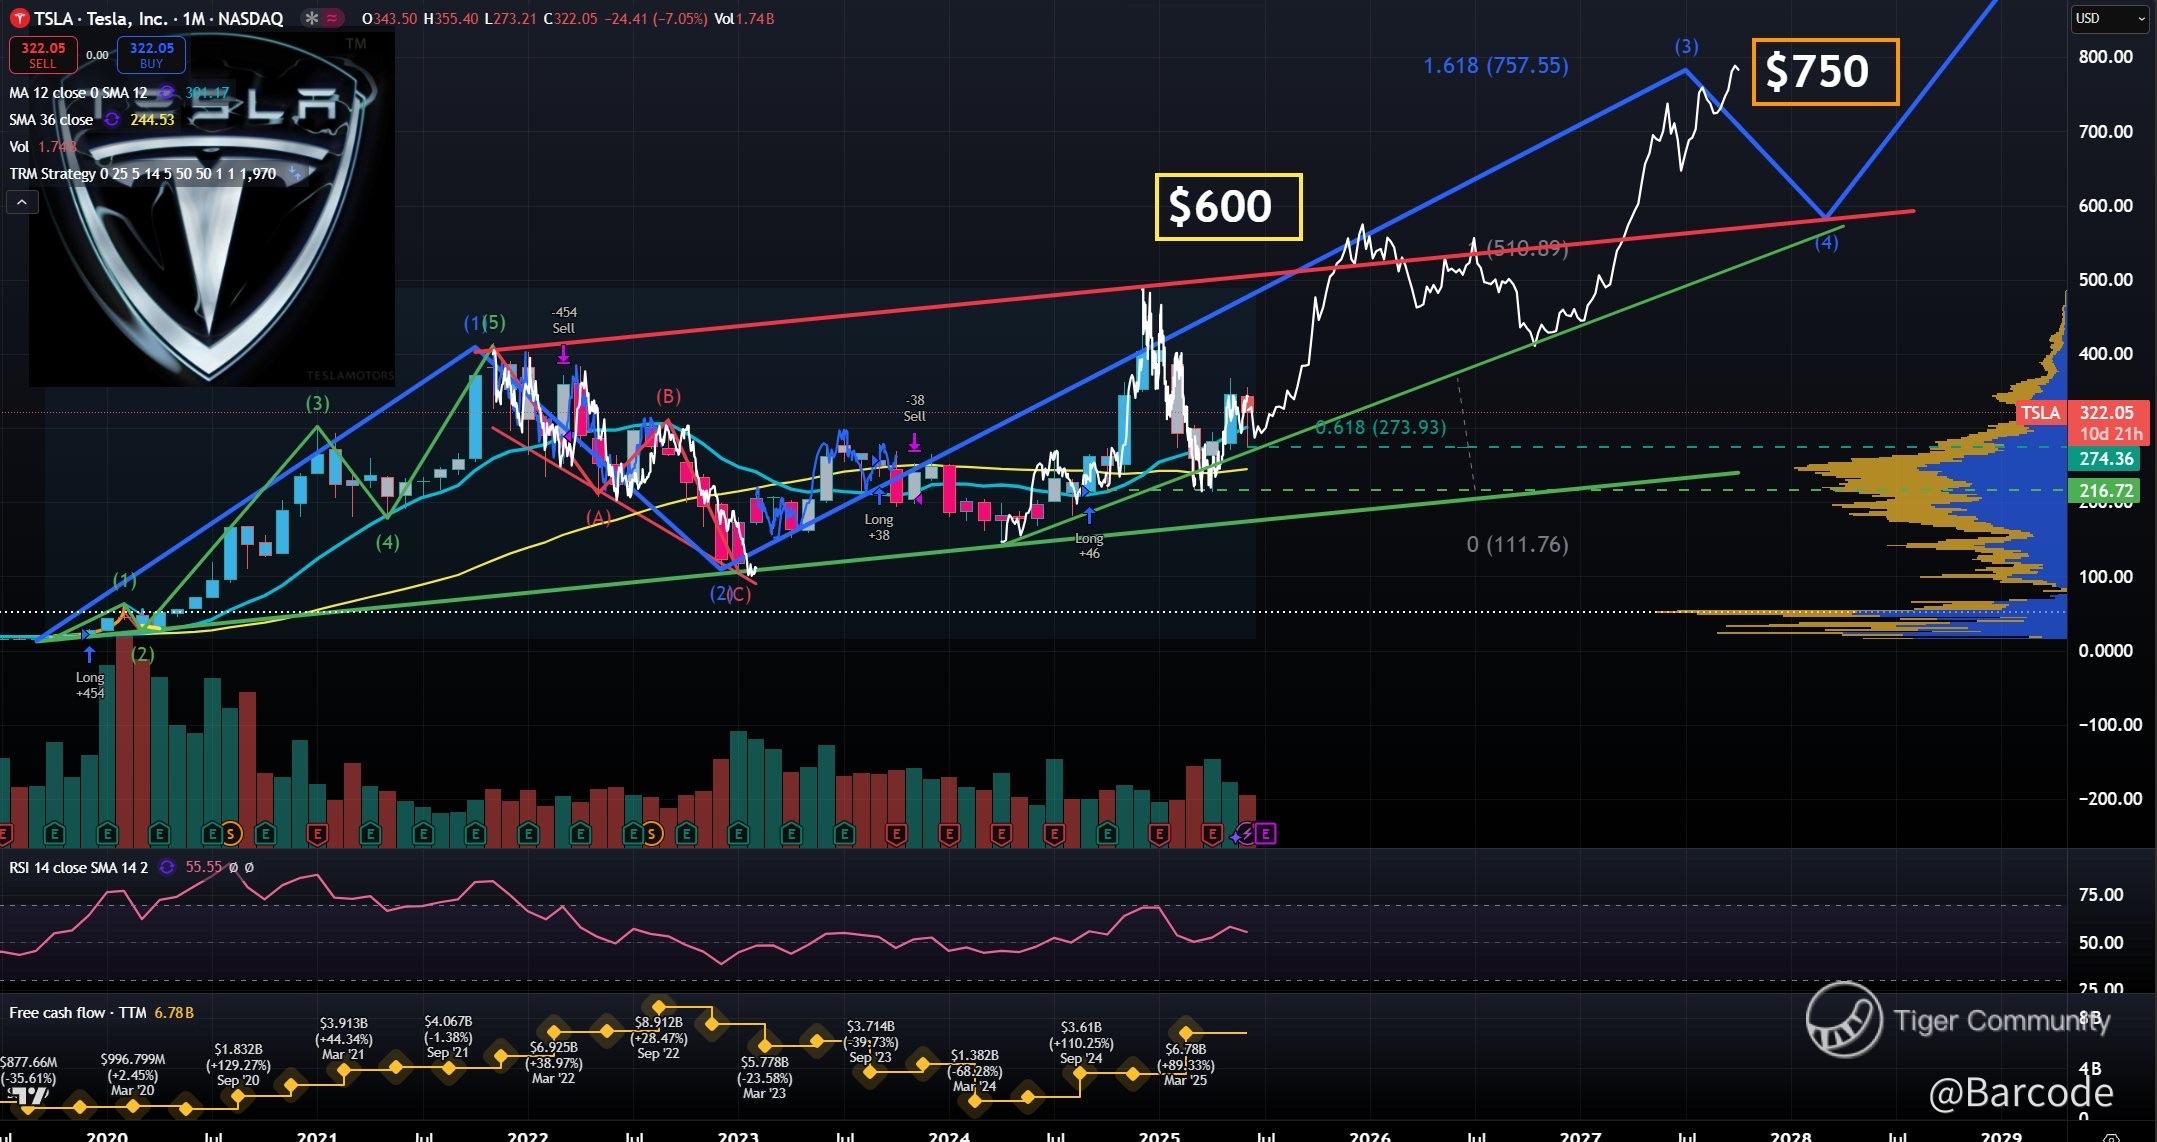Click the refresh icon beside SMA 36 close
The image size is (2157, 1142).
(112, 120)
